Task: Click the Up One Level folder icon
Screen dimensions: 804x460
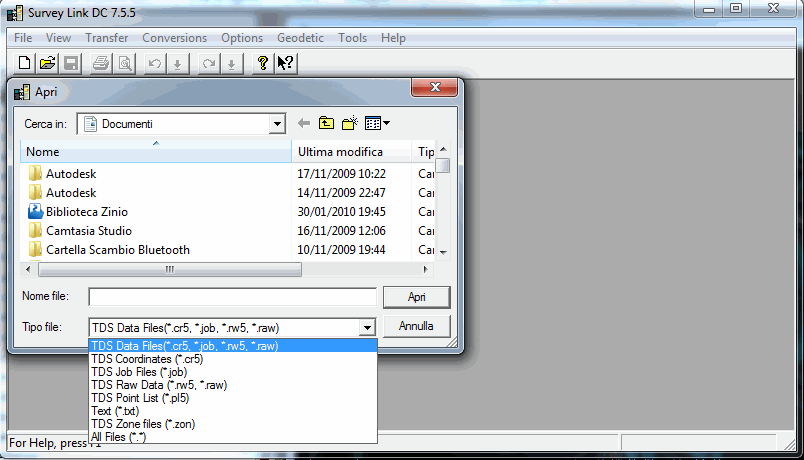Action: coord(326,123)
